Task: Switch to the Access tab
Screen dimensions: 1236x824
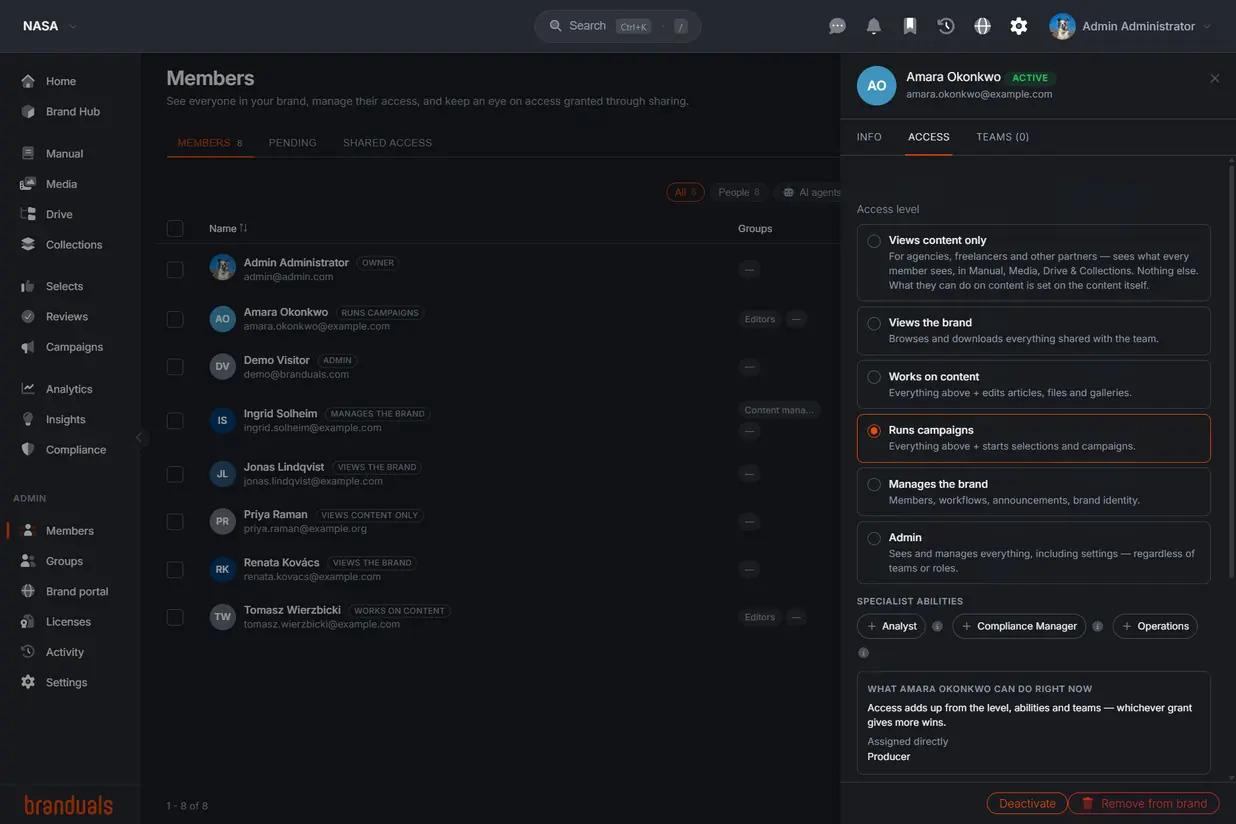Action: click(x=929, y=137)
